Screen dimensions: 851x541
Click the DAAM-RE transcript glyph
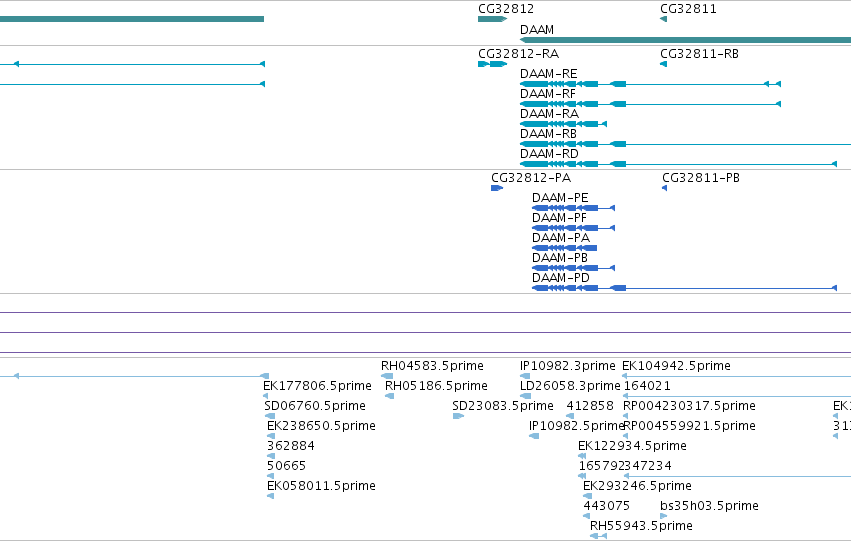pyautogui.click(x=650, y=84)
